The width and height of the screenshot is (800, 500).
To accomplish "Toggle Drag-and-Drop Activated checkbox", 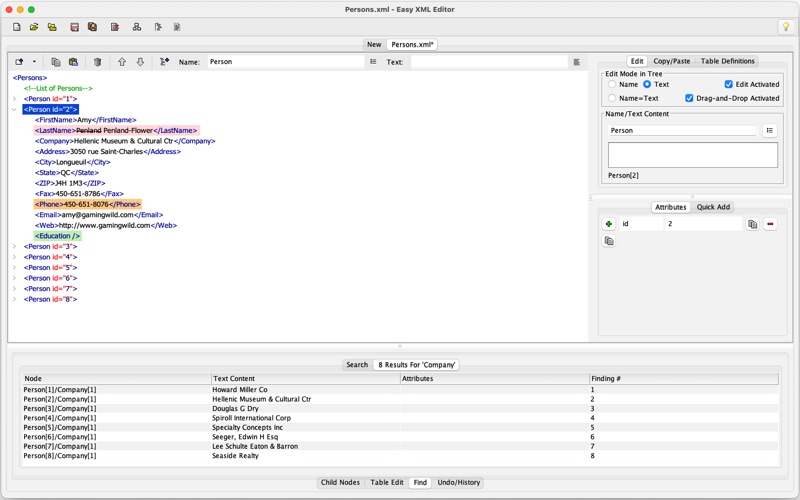I will (689, 98).
